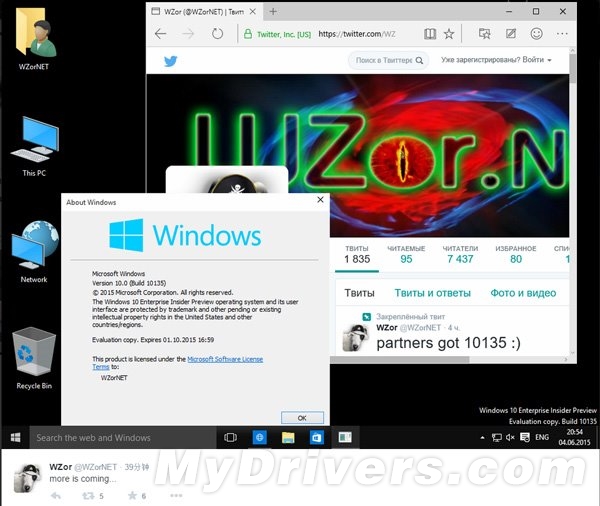Open the Edge Hub favorites list
The height and width of the screenshot is (506, 600).
(484, 34)
